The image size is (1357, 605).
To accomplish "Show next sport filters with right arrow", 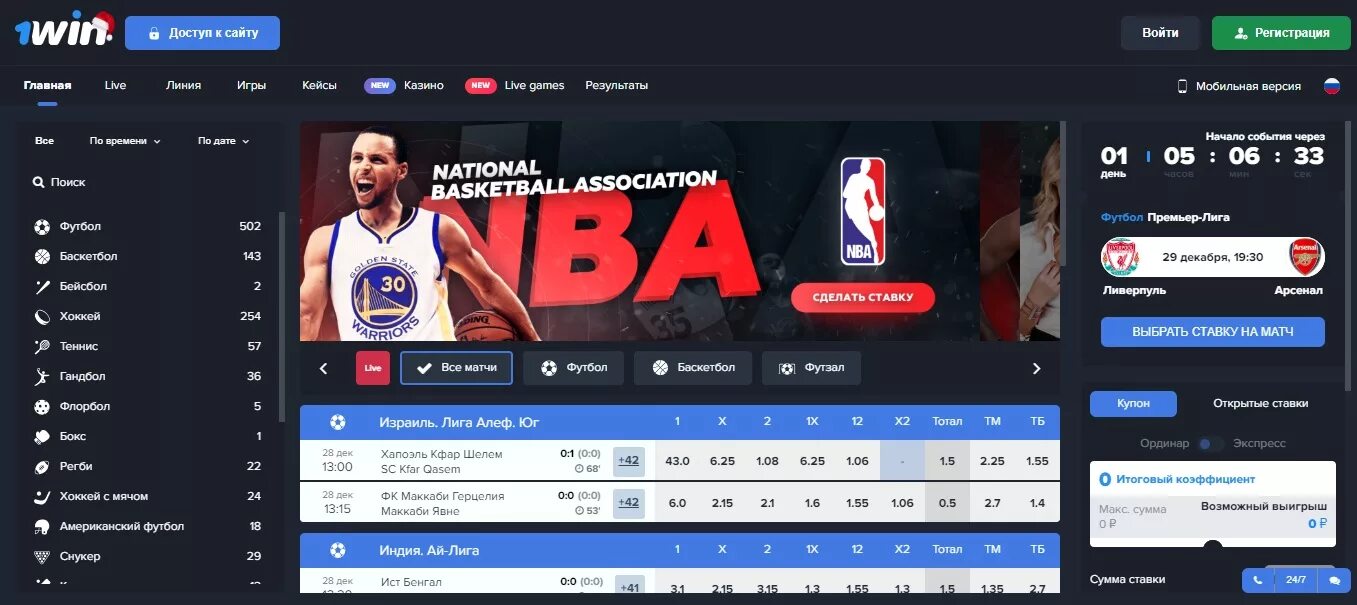I will coord(1037,368).
